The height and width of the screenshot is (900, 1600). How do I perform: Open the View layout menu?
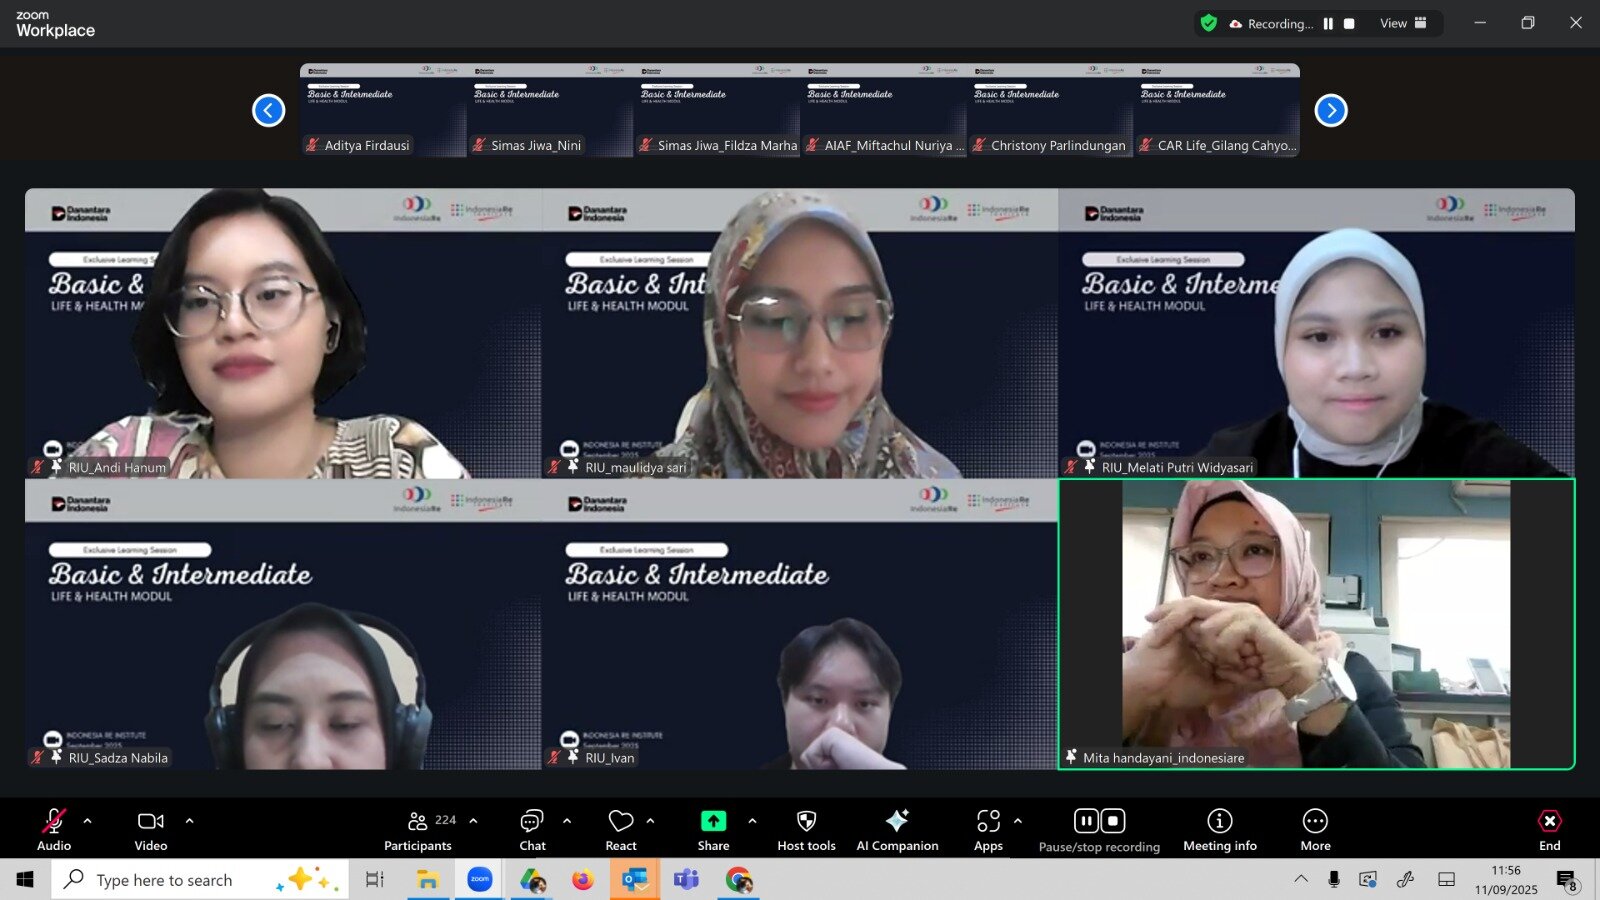point(1403,24)
